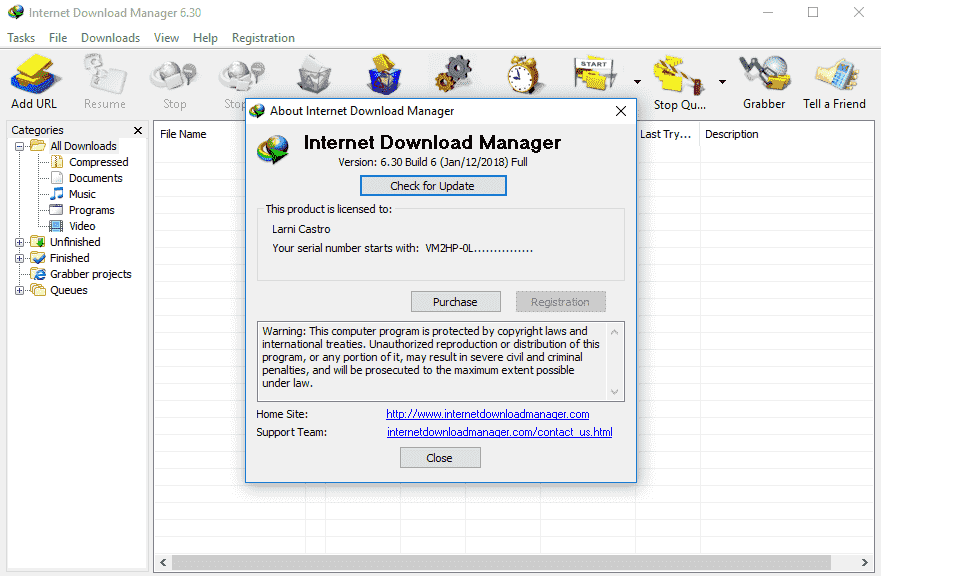Click the horizontal scrollbar left arrow
Screen dimensions: 960x576
pos(163,563)
